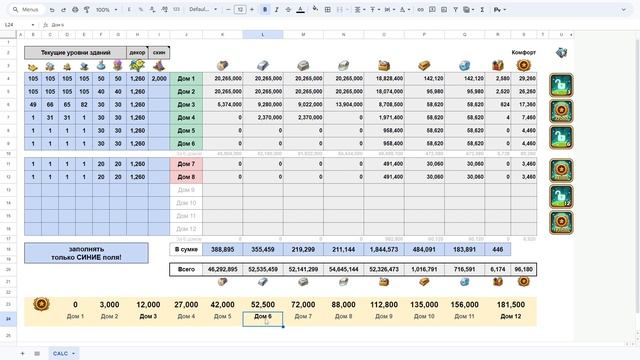The image size is (640, 360).
Task: Select the 388,895 cell in В сумке row
Action: coord(222,249)
